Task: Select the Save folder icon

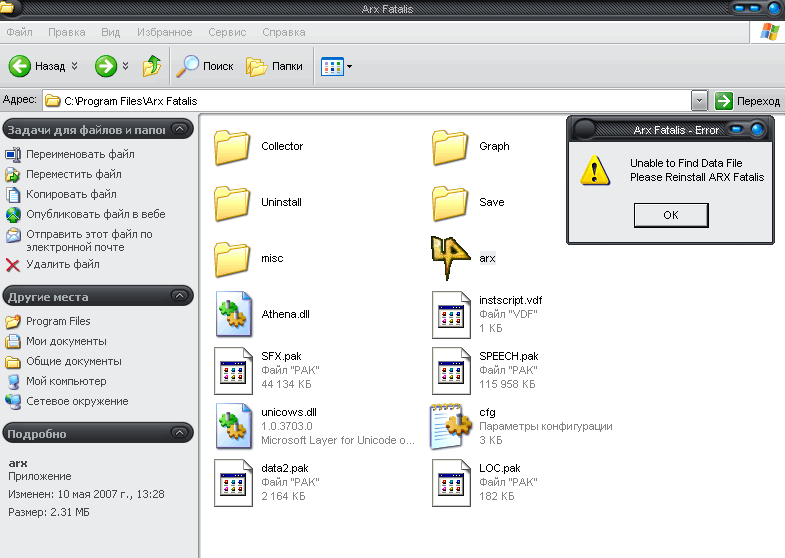Action: (x=450, y=203)
